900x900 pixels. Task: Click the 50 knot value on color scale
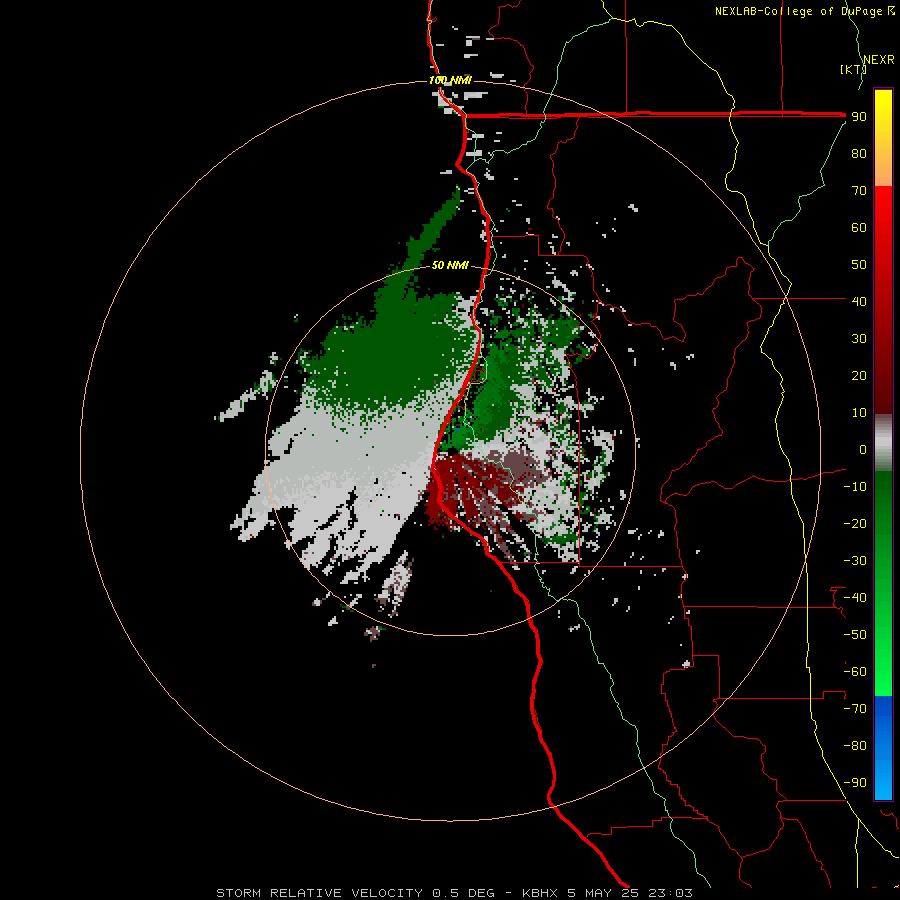click(x=859, y=265)
